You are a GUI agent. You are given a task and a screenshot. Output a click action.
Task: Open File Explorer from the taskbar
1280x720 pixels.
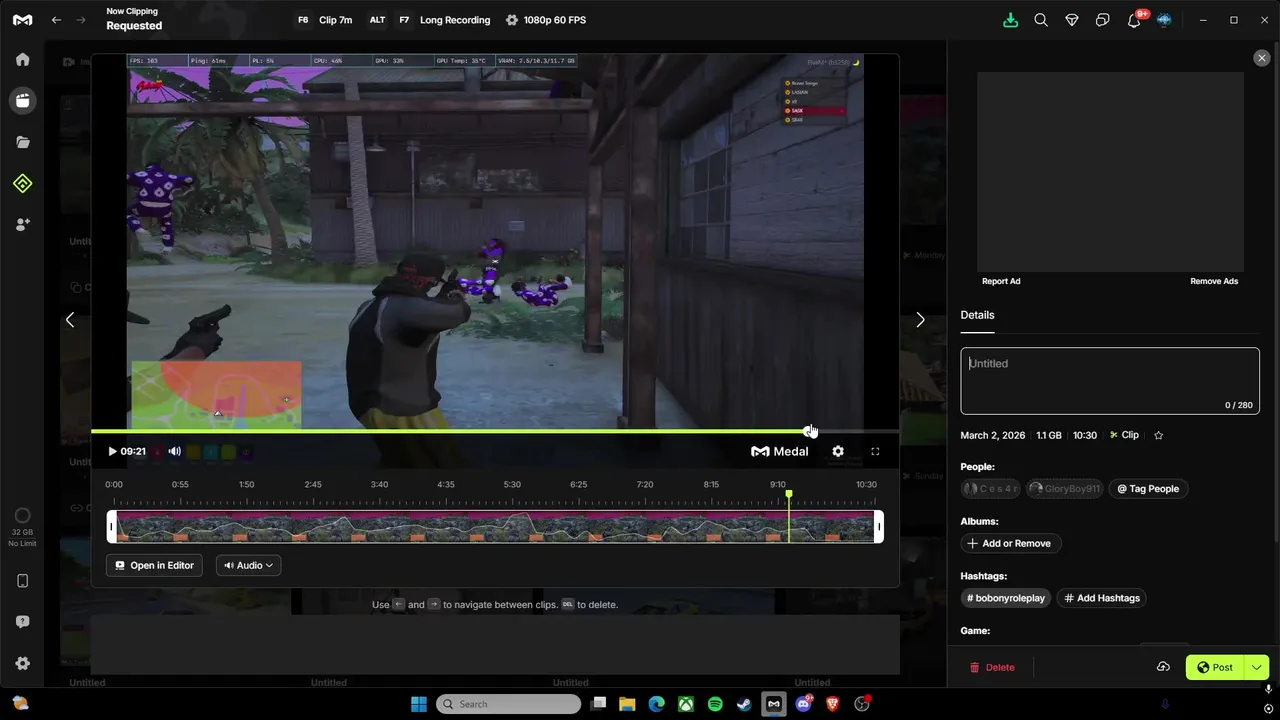pos(627,704)
